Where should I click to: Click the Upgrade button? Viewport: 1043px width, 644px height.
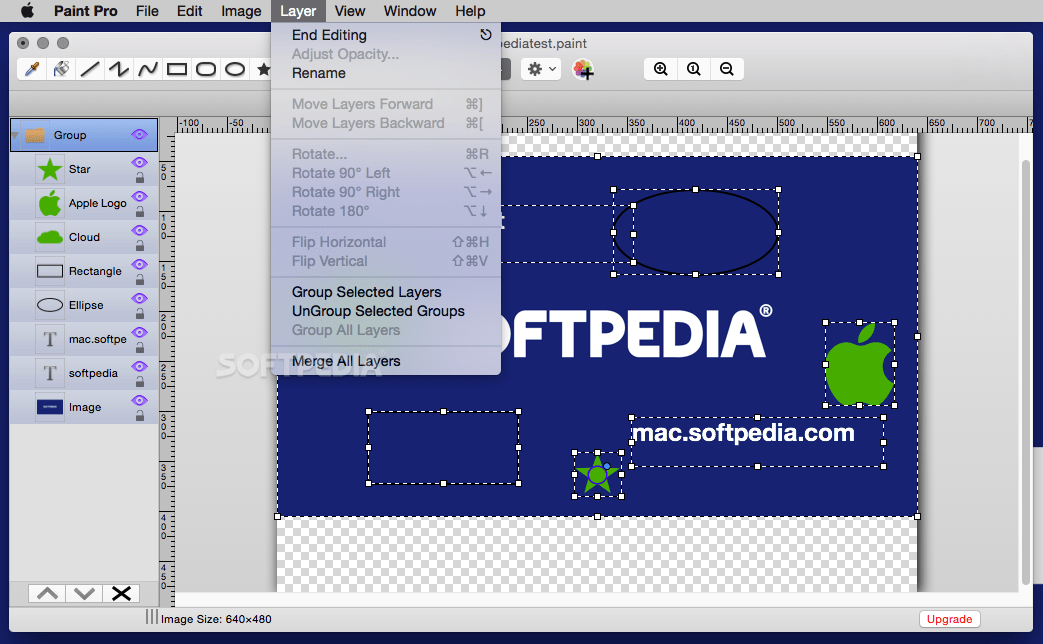click(948, 619)
